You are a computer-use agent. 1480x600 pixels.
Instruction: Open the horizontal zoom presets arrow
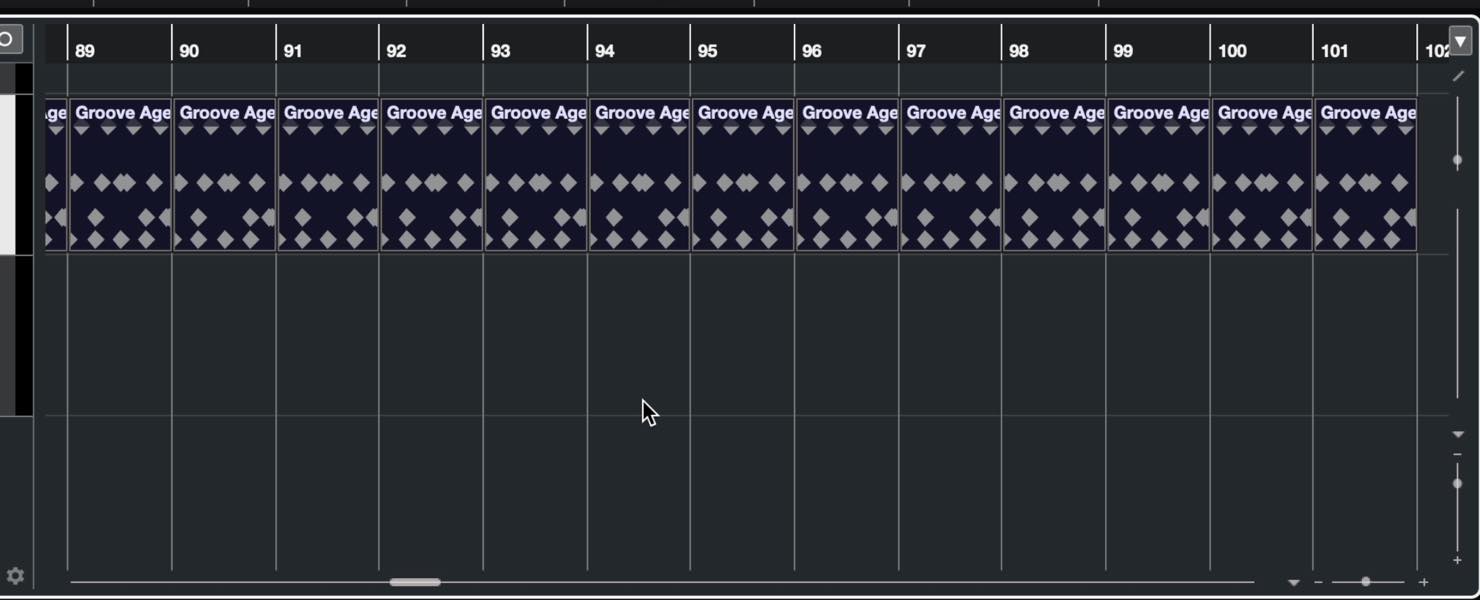[x=1293, y=582]
